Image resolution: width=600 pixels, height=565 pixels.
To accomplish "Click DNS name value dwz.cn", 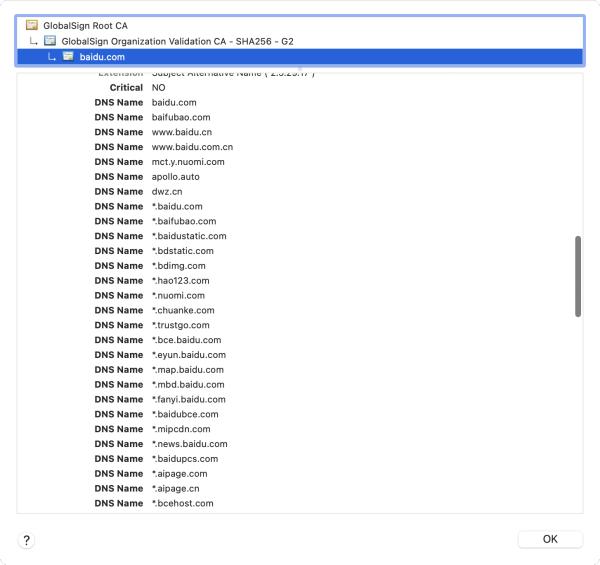I will point(167,191).
